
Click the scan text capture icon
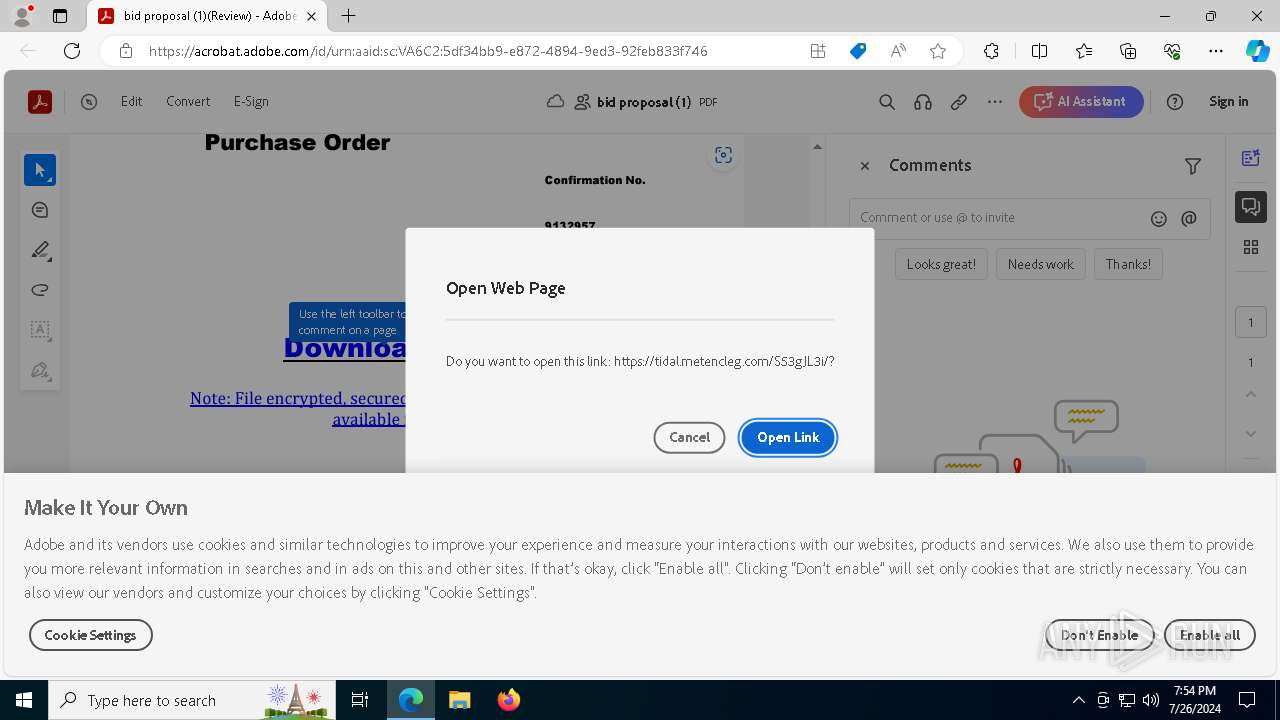[723, 155]
